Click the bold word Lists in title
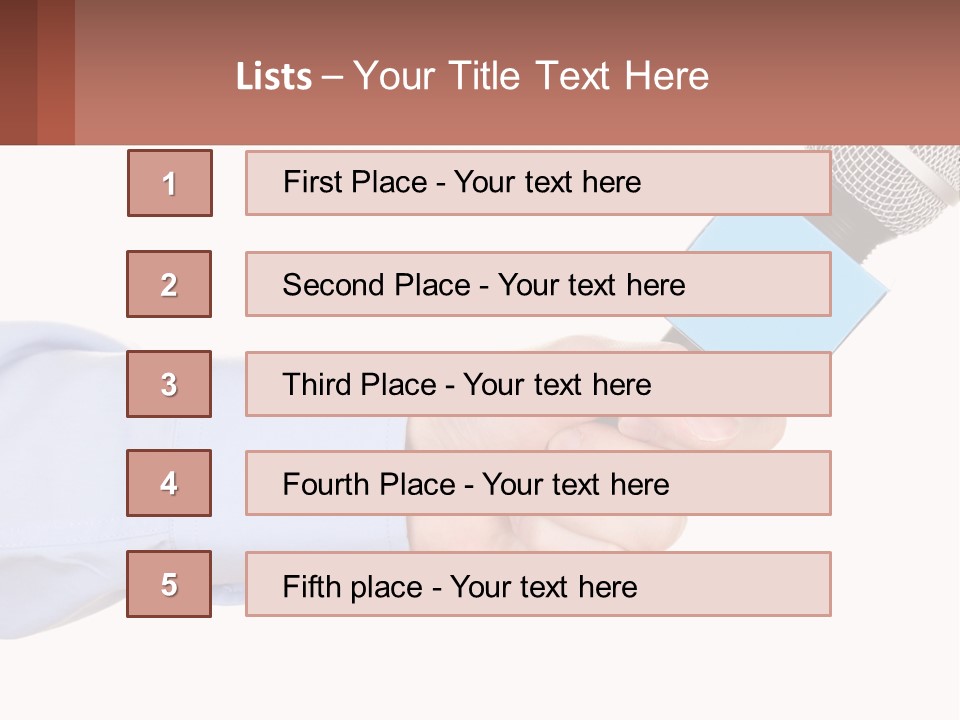960x720 pixels. 274,77
